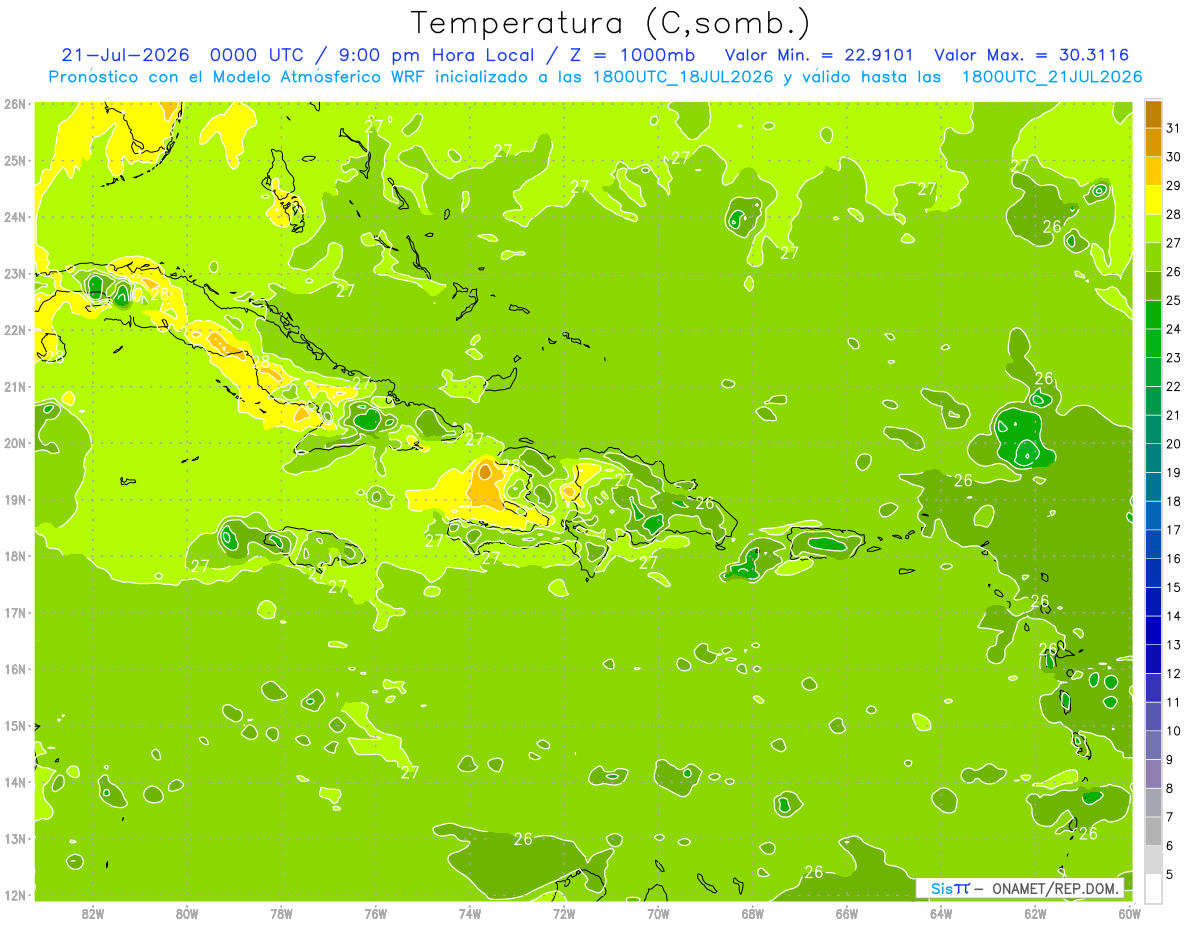The image size is (1200, 927).
Task: Click the 24N latitude axis label
Action: [x=15, y=217]
